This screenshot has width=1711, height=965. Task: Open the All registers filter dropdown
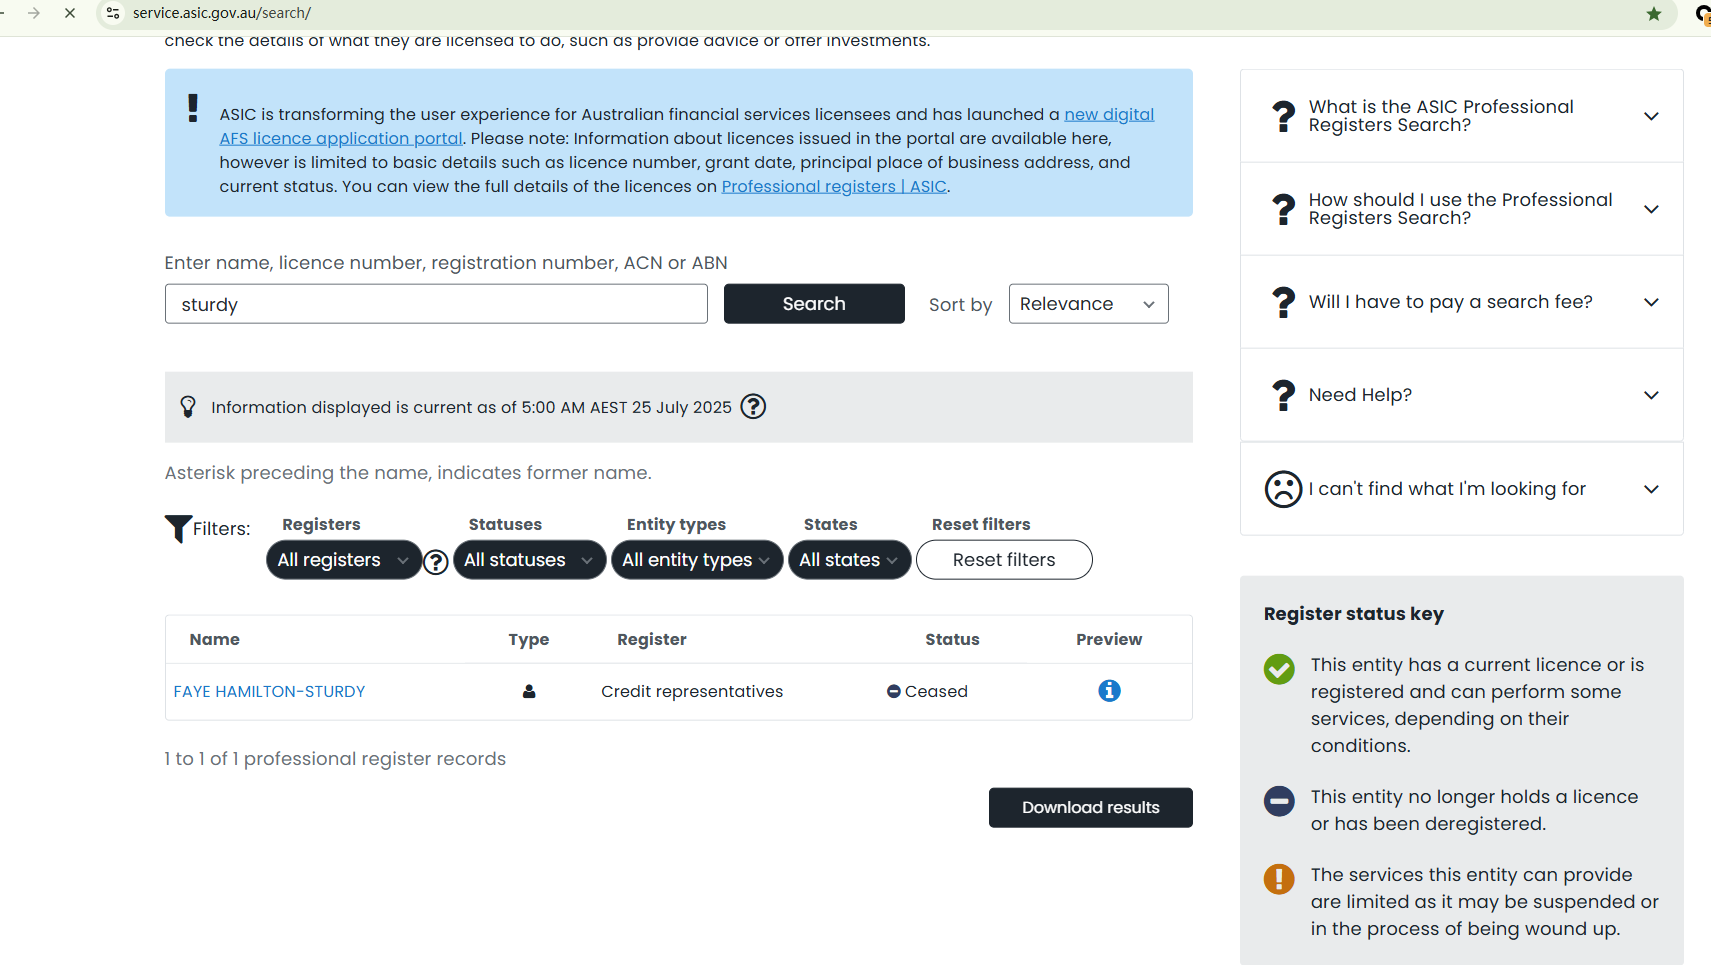tap(343, 560)
